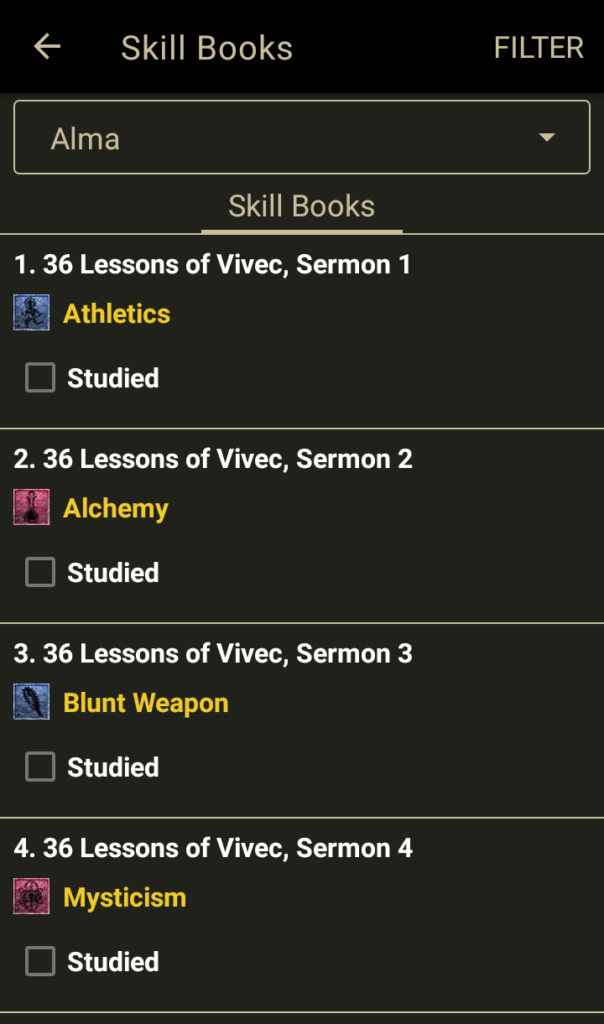Open the Athletics skill link
This screenshot has height=1024, width=604.
(x=117, y=314)
